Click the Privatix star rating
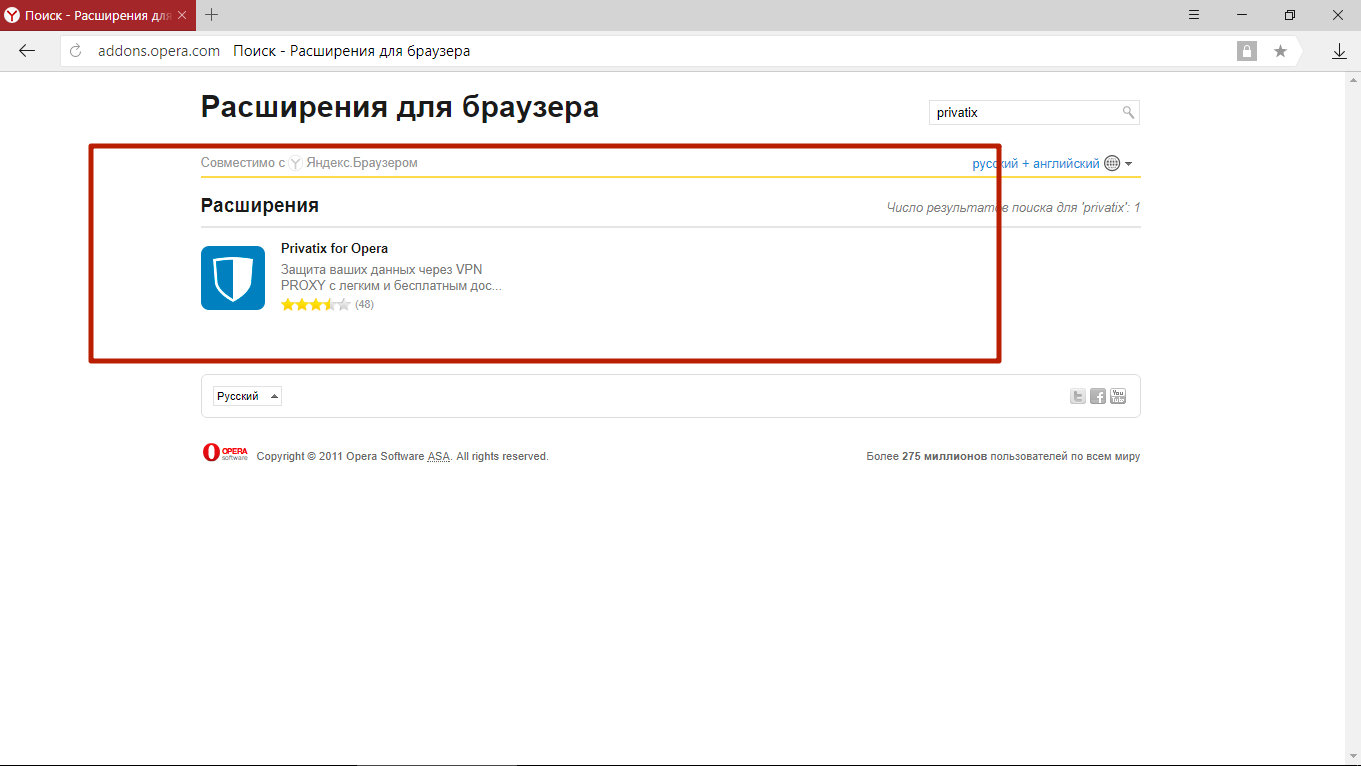The width and height of the screenshot is (1361, 766). (316, 304)
